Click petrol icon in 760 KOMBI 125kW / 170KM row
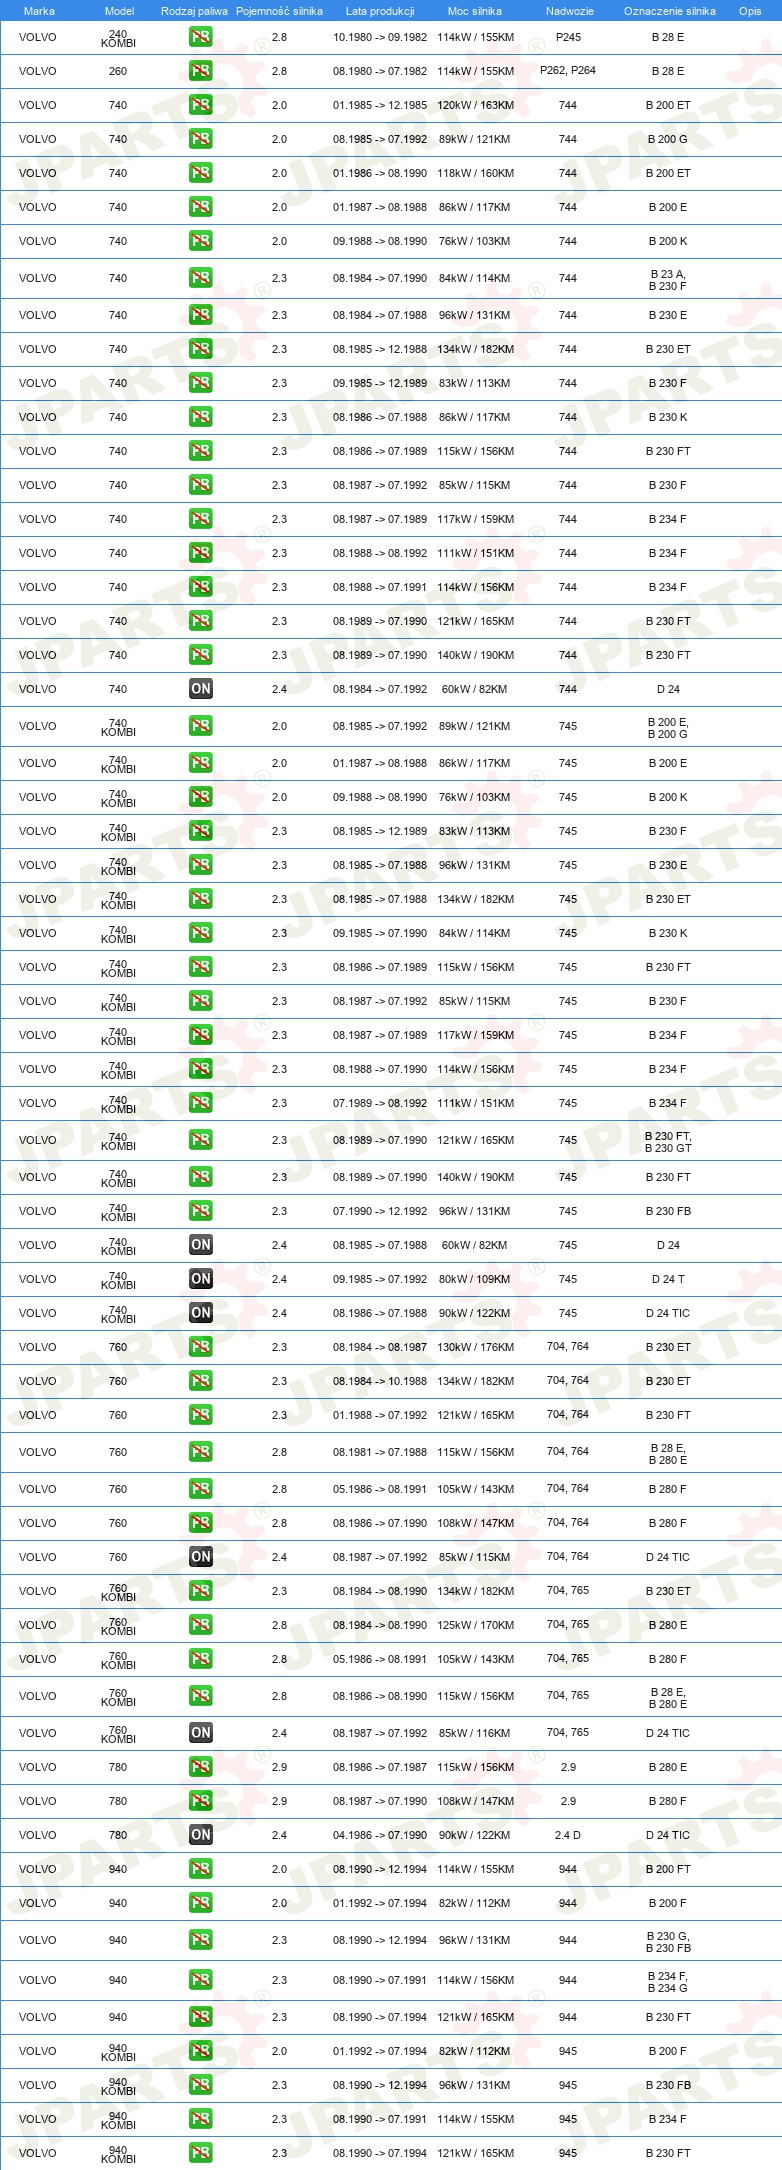 [201, 1625]
